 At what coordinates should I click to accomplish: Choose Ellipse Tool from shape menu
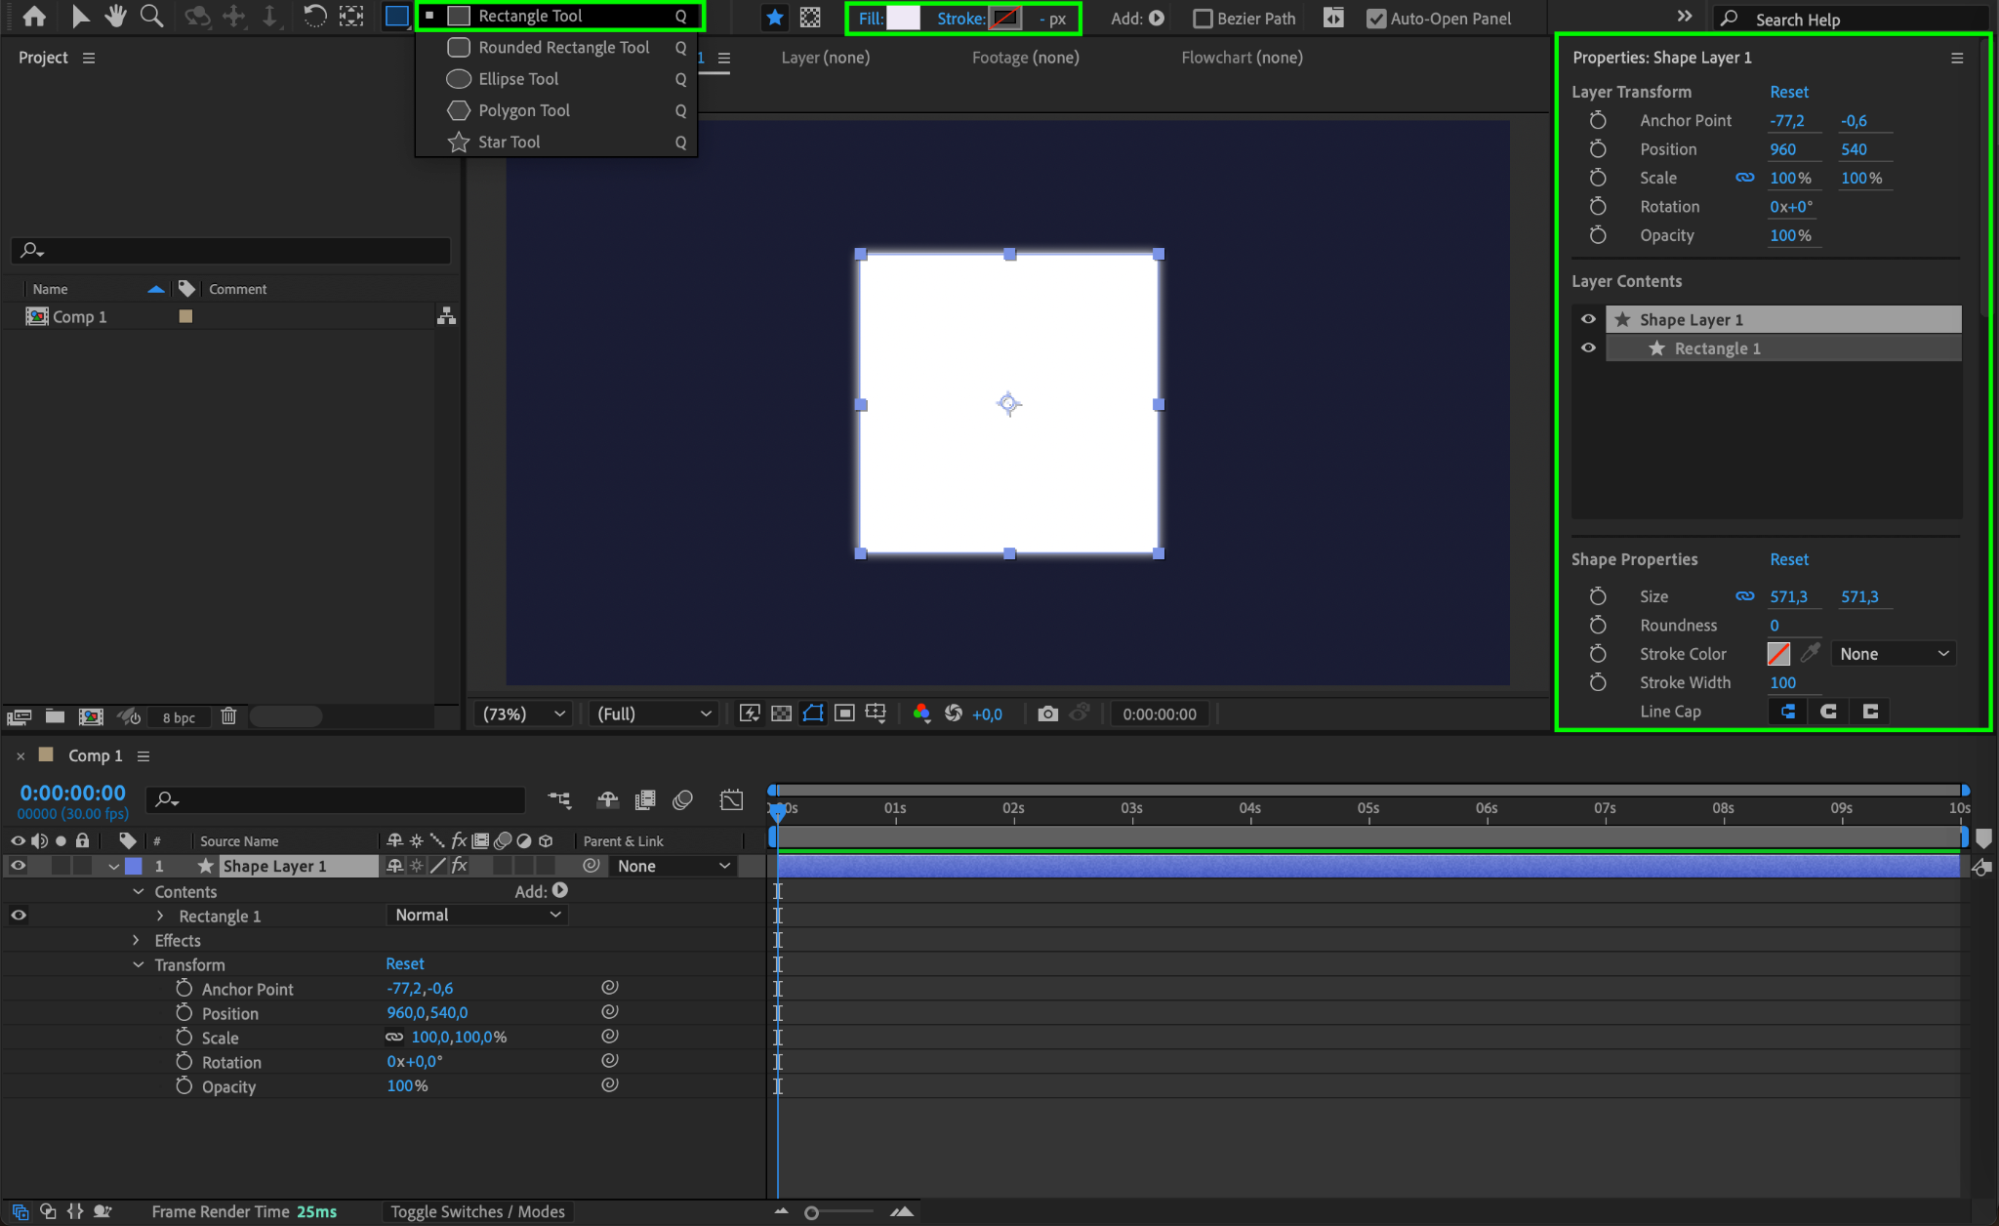[518, 79]
